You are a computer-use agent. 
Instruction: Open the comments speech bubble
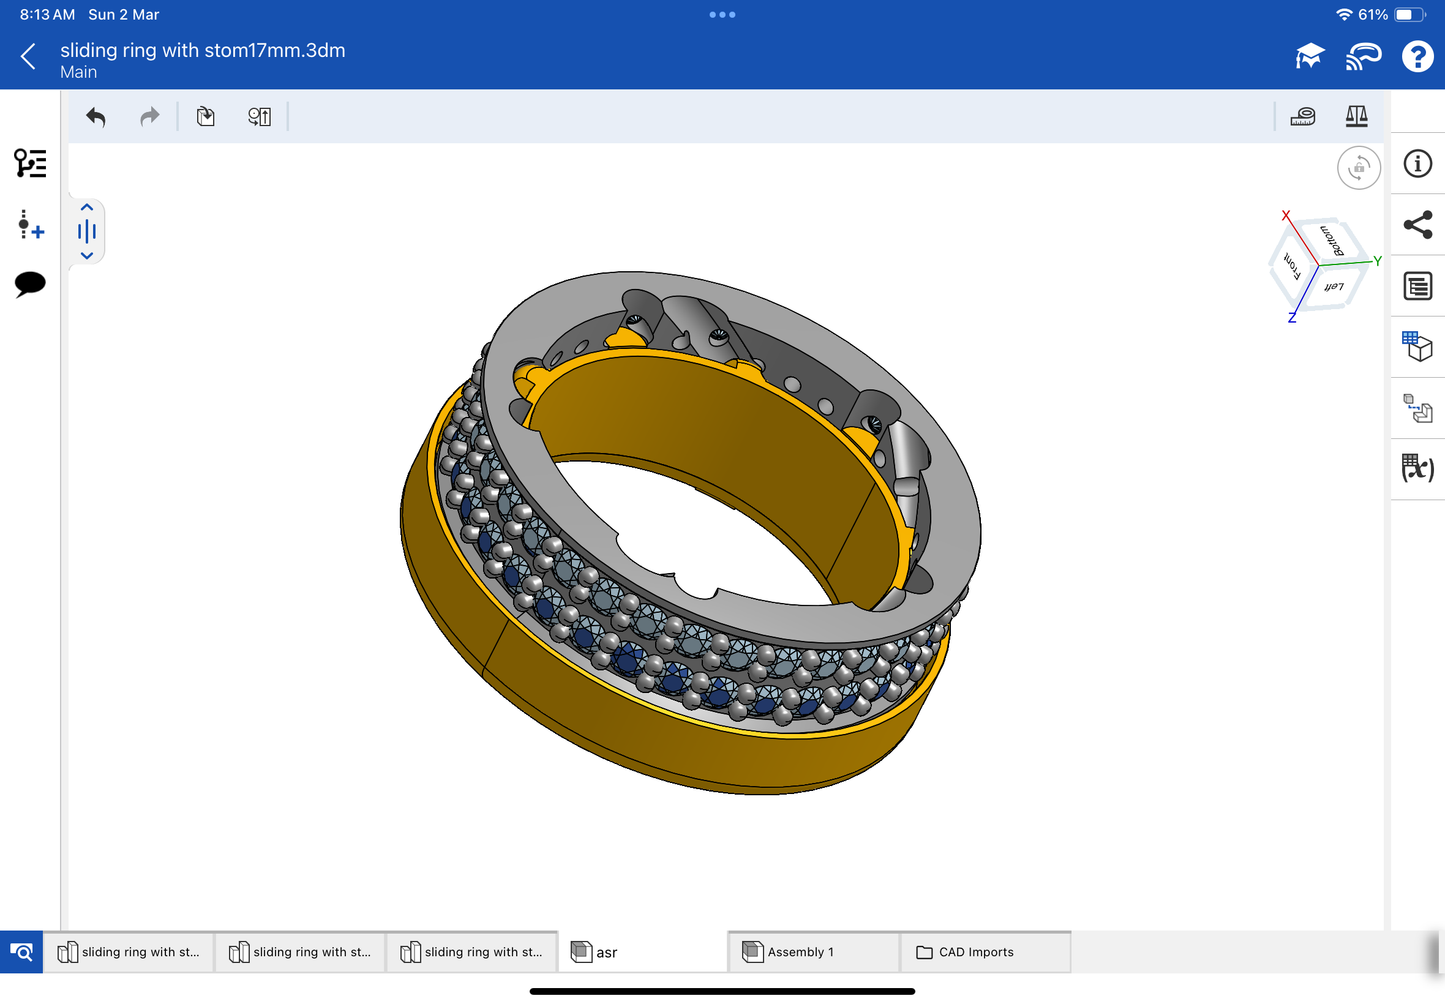pyautogui.click(x=30, y=284)
